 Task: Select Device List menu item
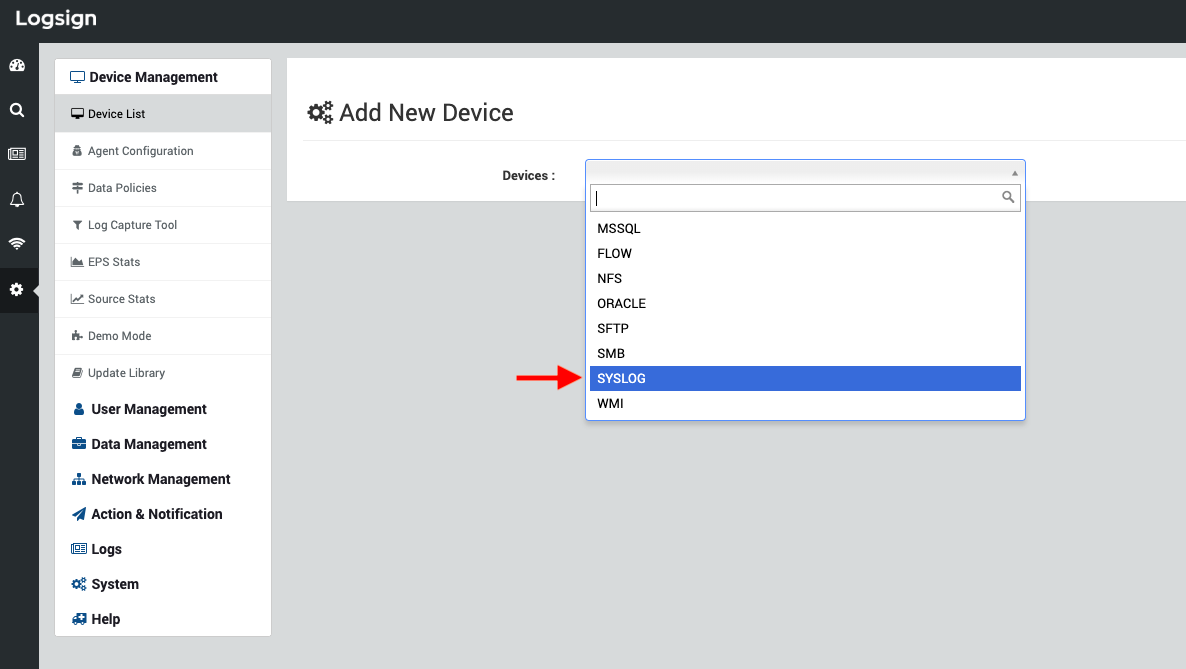163,114
